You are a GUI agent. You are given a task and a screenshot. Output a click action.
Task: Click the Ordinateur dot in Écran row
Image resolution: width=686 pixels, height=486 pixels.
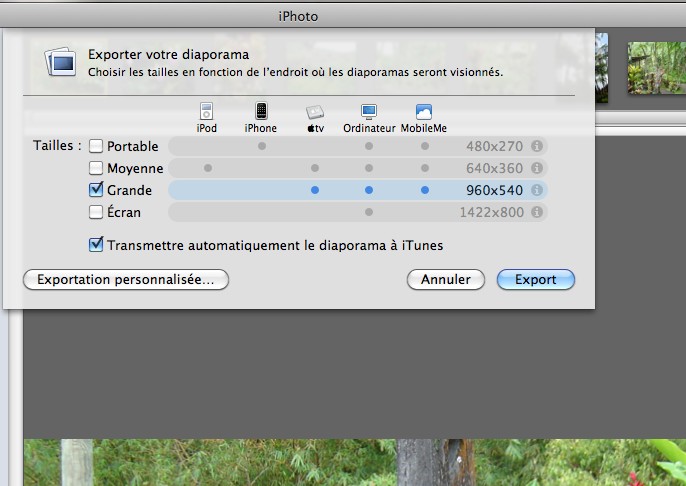[x=369, y=212]
